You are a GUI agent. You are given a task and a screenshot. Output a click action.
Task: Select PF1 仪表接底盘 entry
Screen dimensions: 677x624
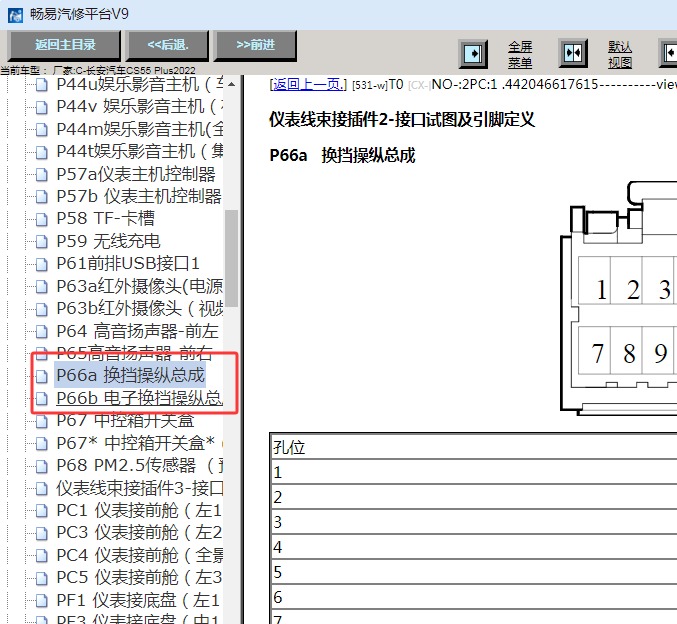(139, 600)
